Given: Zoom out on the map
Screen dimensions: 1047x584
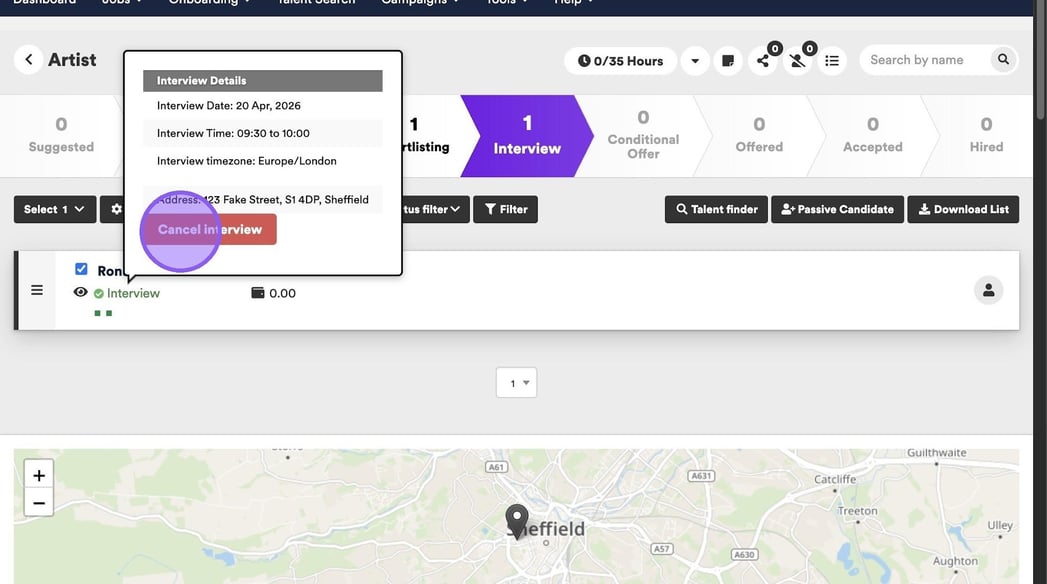Looking at the screenshot, I should point(39,503).
